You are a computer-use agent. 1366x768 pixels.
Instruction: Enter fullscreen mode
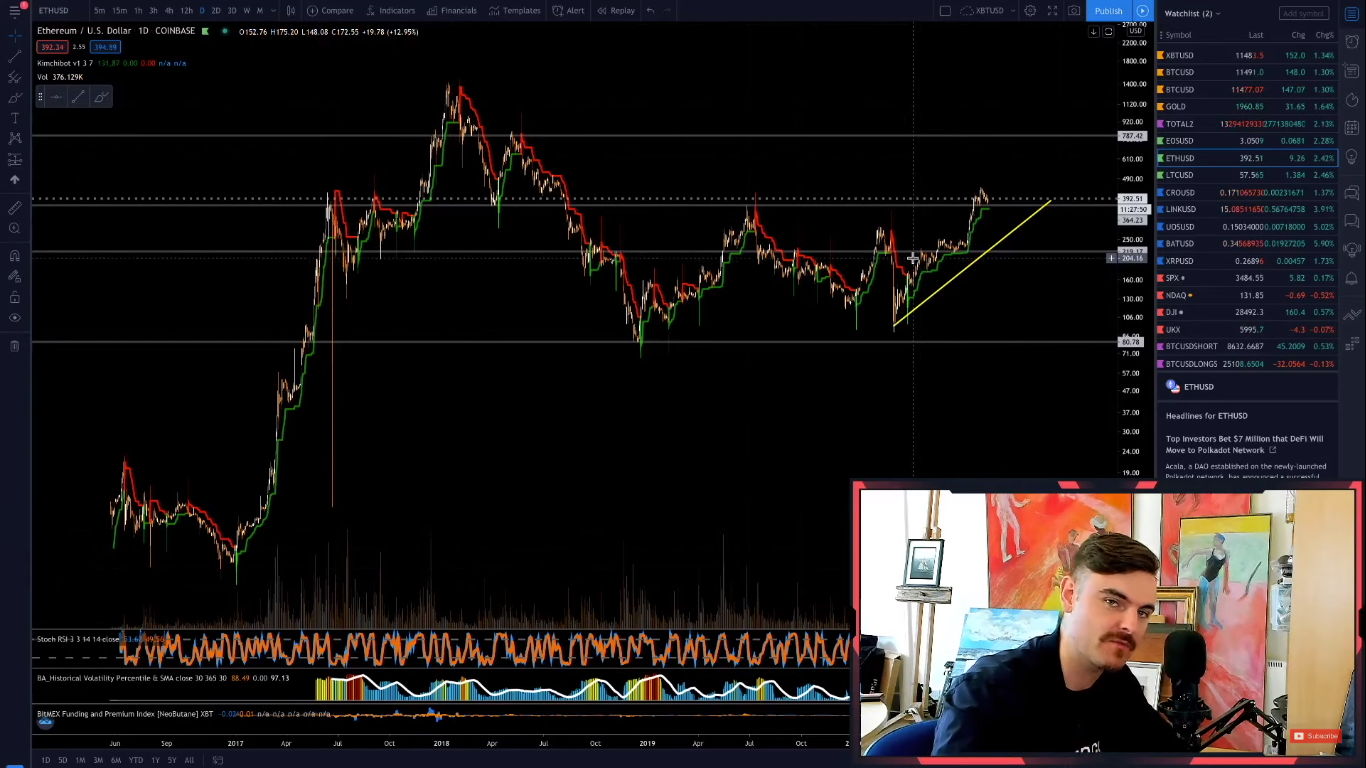1052,11
